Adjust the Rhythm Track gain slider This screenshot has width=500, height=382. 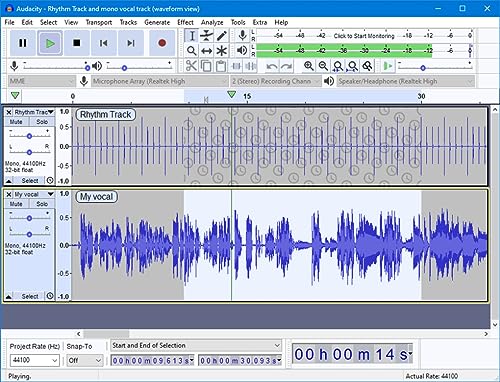tap(29, 136)
